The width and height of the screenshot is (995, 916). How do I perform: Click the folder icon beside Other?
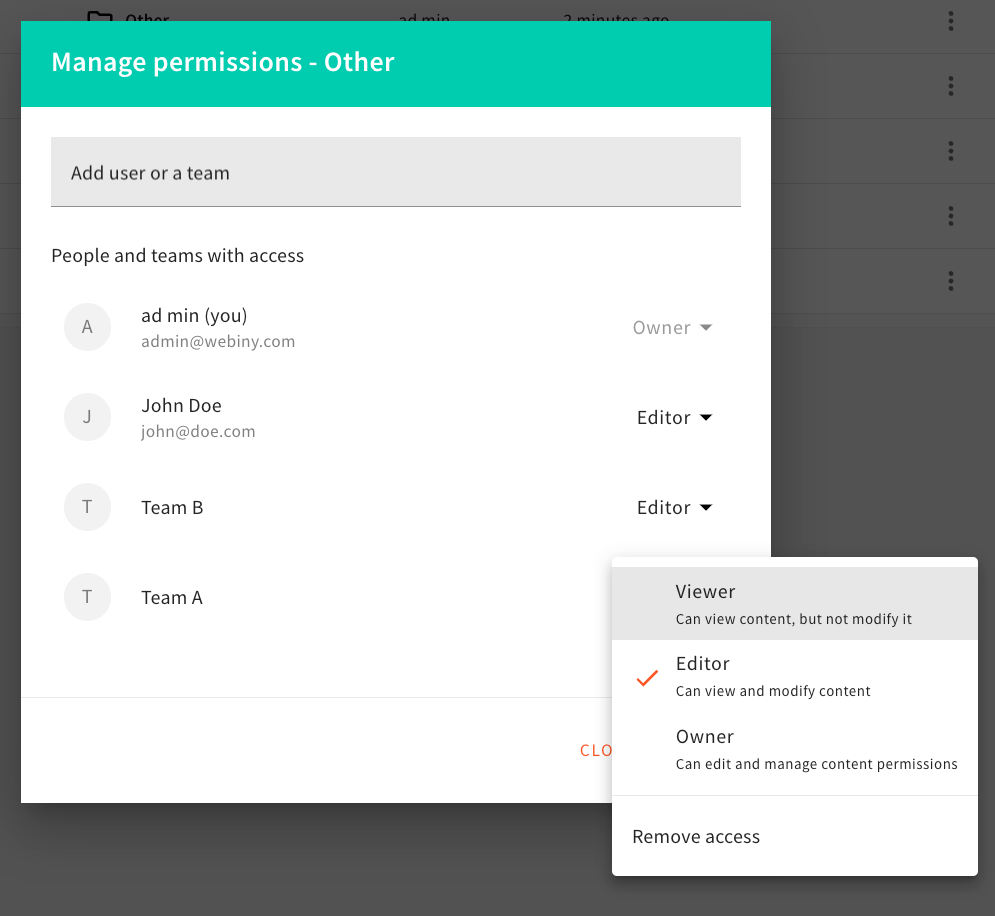pos(103,15)
